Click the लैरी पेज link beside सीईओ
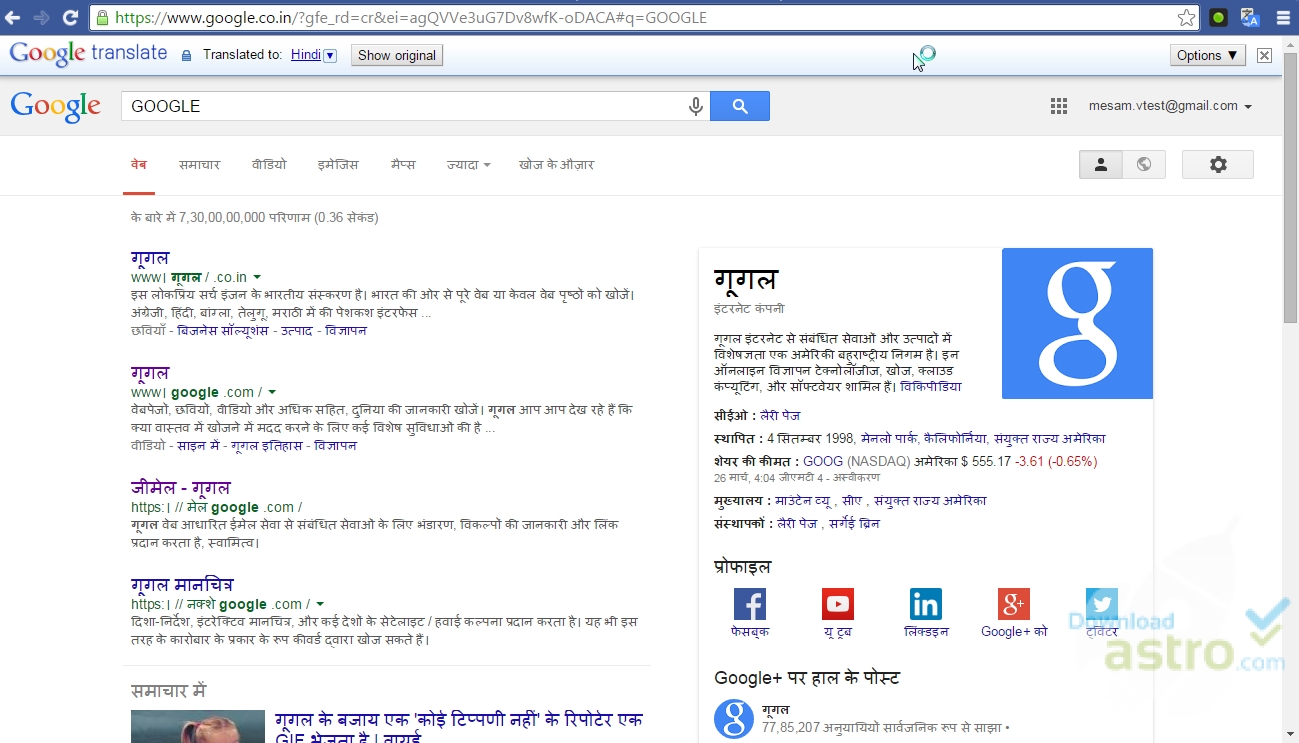1299x743 pixels. 780,416
